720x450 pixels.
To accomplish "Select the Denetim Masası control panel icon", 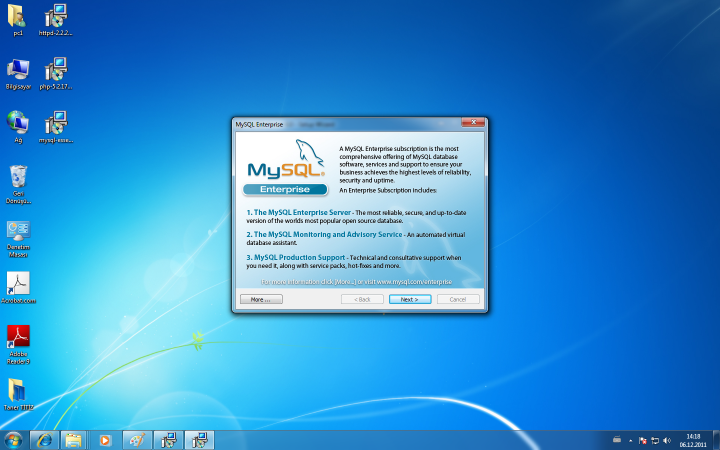I will tap(18, 231).
